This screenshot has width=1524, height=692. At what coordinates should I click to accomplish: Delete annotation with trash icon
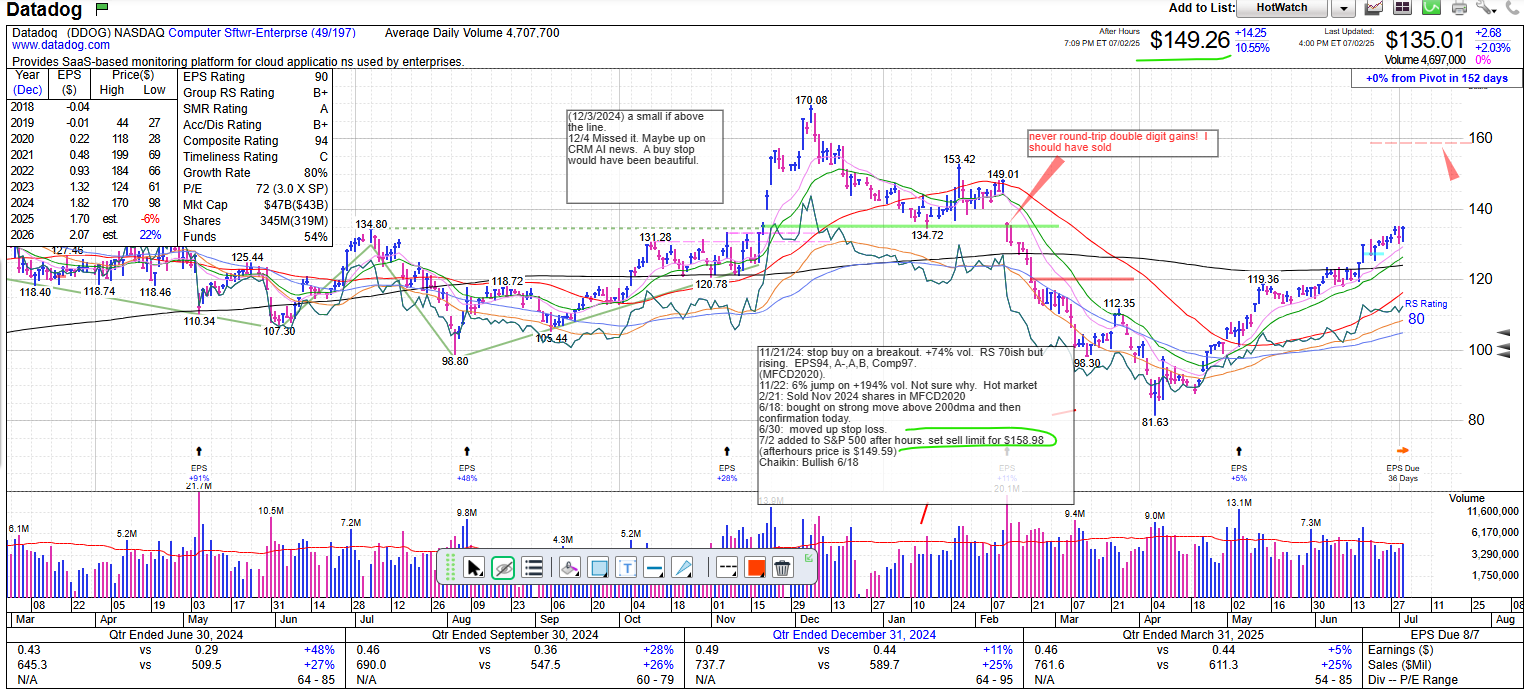[782, 568]
